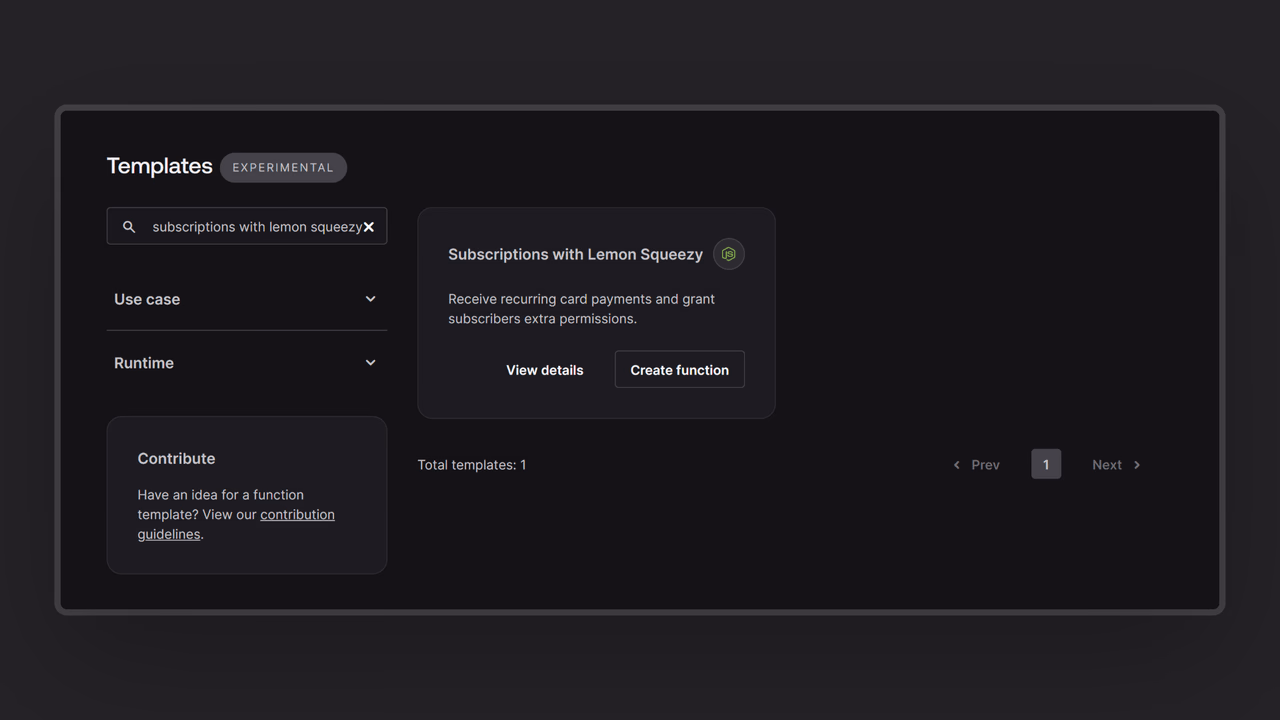
Task: Go to the Next page
Action: tap(1116, 465)
